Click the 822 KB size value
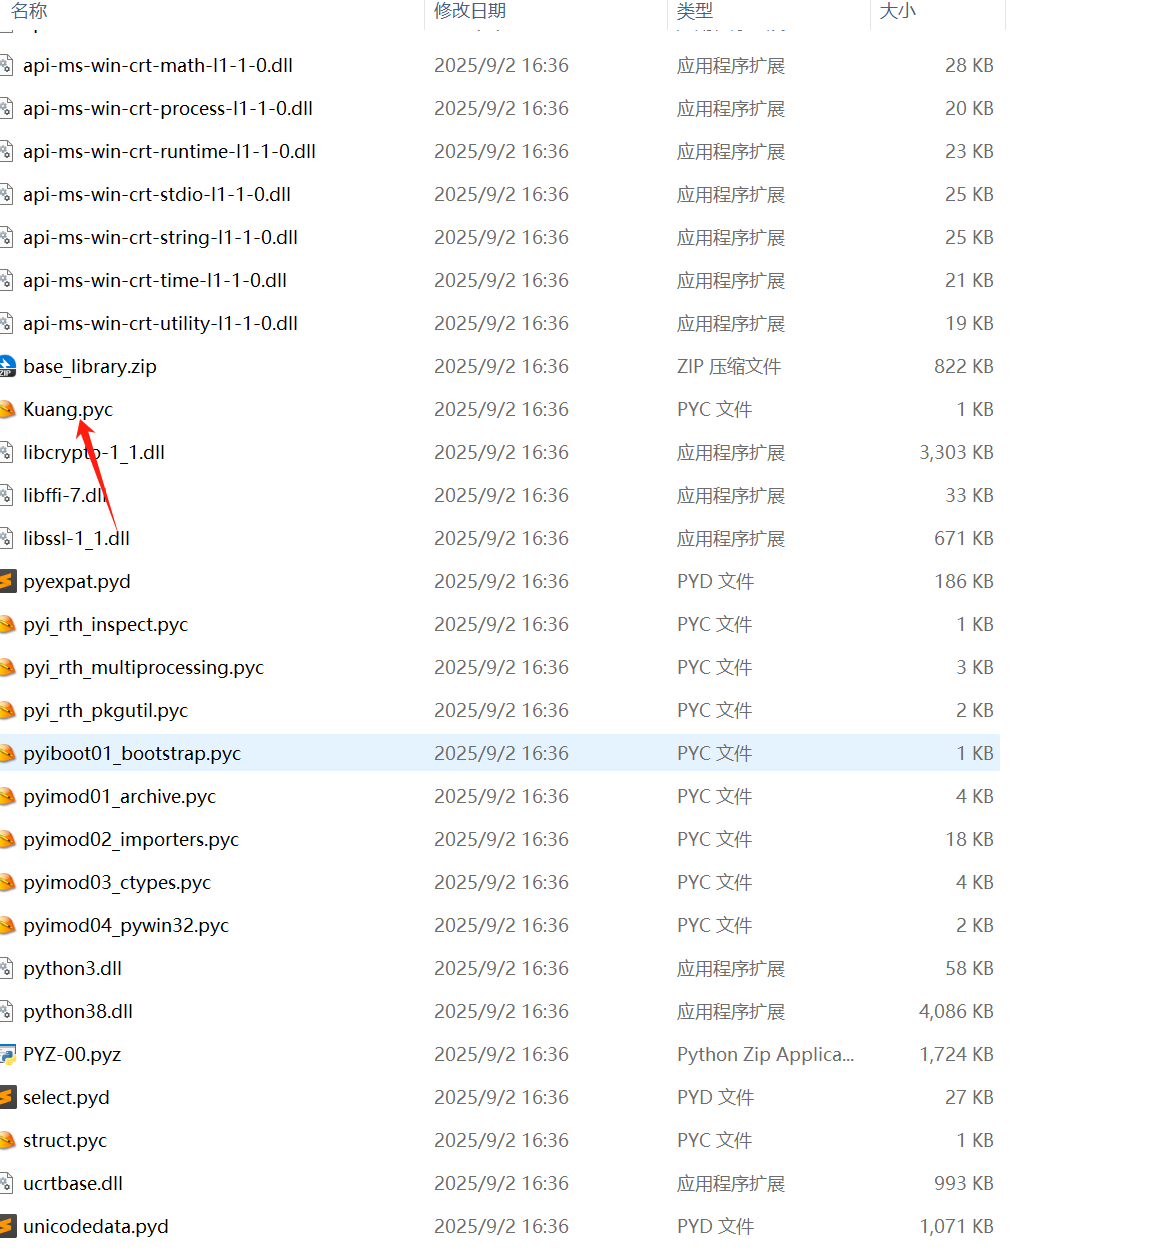Screen dimensions: 1174x1254 964,367
